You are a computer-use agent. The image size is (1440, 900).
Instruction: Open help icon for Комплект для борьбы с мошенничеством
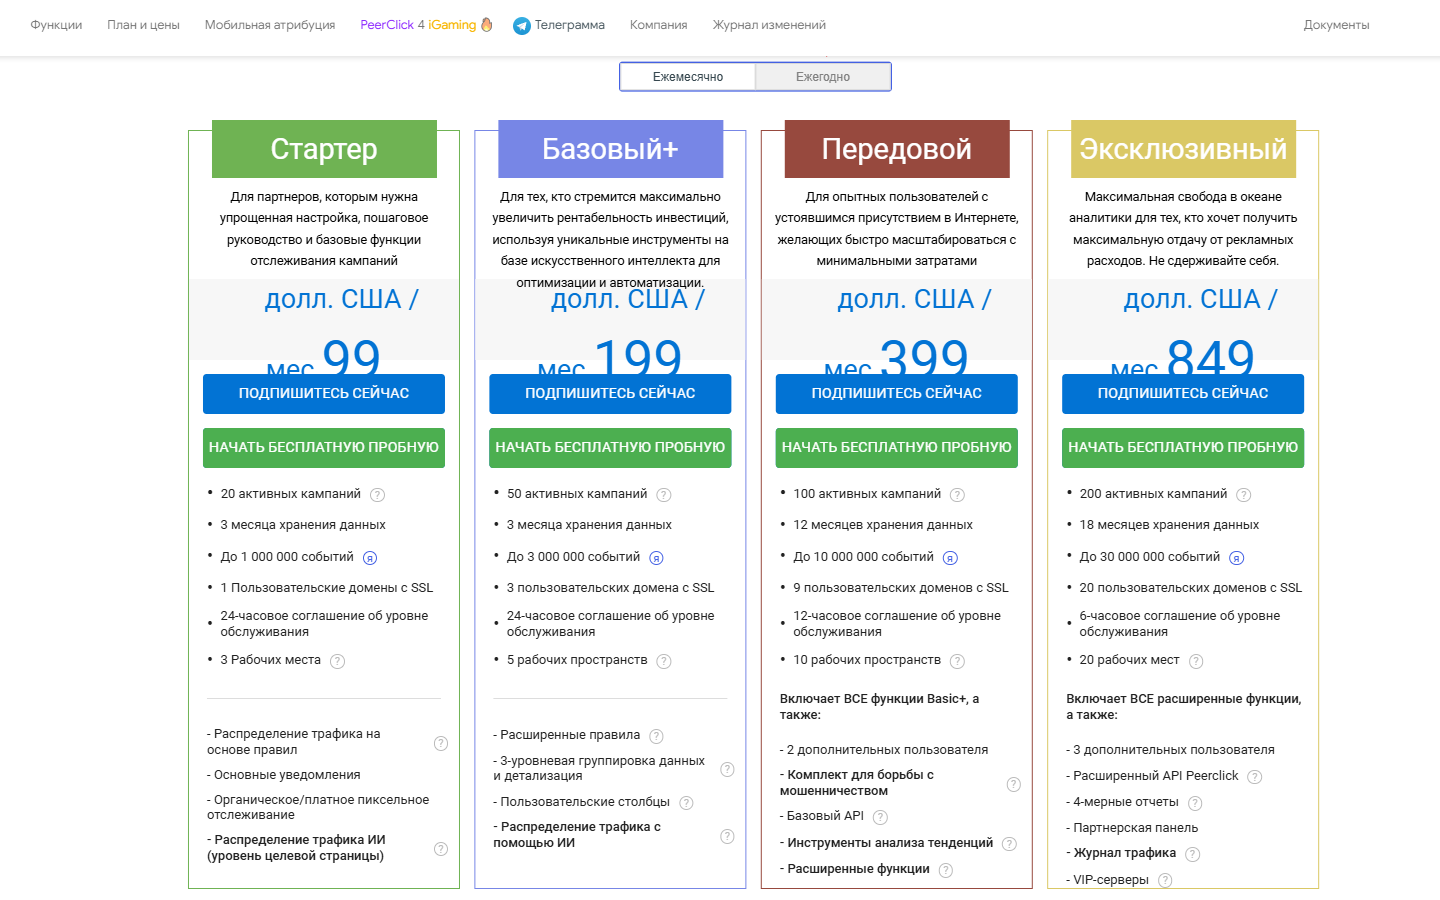pos(1014,784)
